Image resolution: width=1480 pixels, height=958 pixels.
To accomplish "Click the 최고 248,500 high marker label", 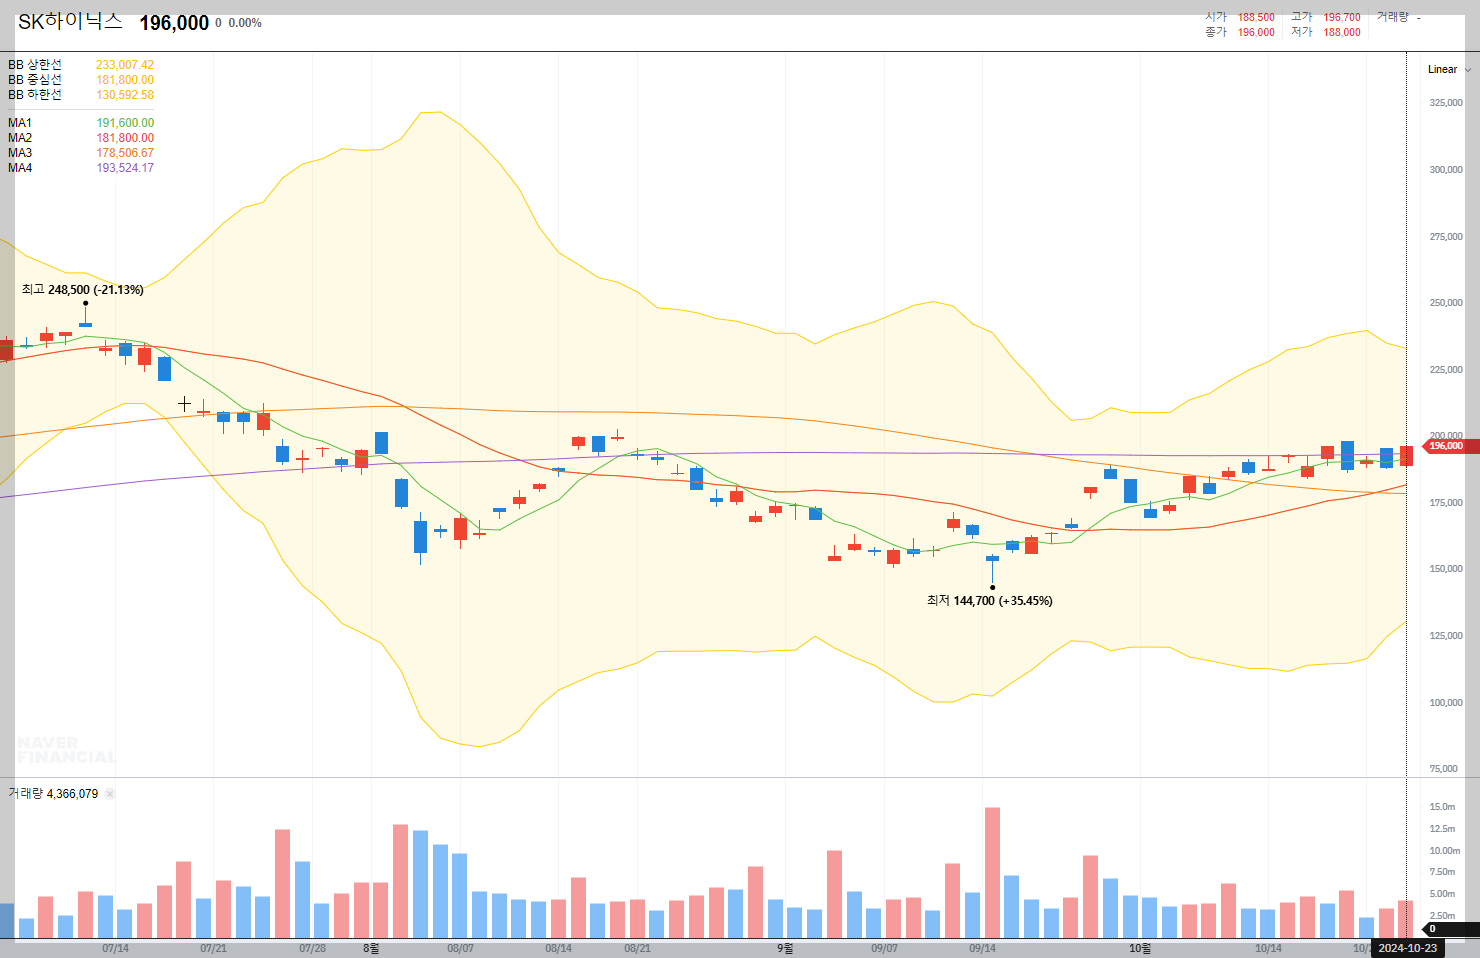I will pos(83,290).
